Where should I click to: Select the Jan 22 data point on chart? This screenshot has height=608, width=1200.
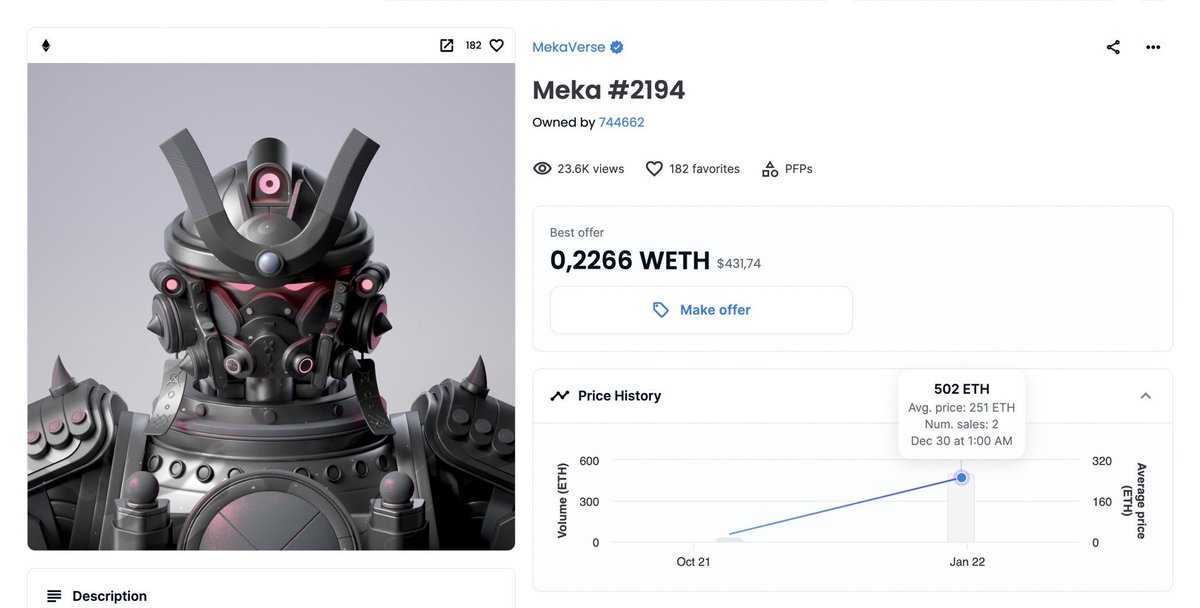coord(961,478)
